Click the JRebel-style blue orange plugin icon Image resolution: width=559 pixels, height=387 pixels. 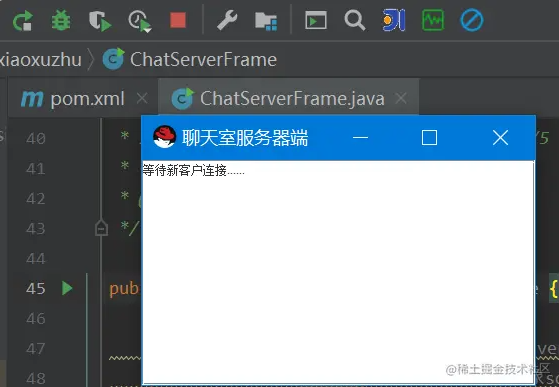point(394,20)
